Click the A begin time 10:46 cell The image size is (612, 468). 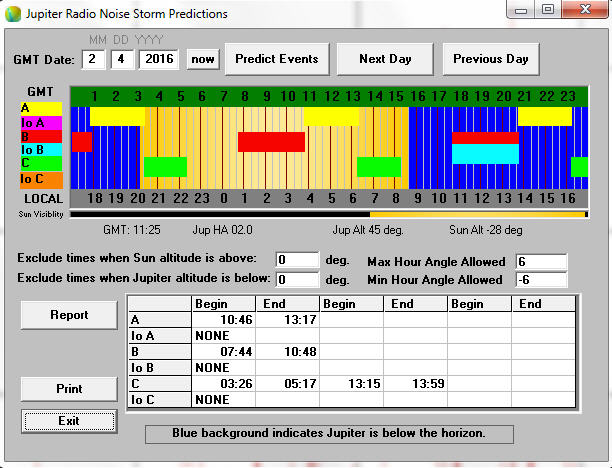[x=224, y=320]
